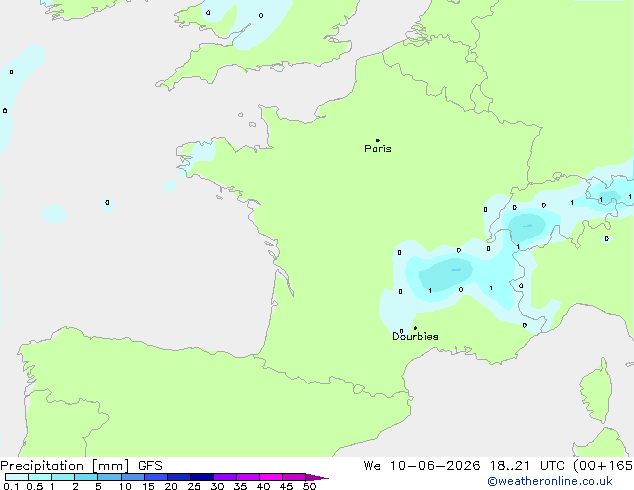Select the 2–5 mm legend color
Image resolution: width=634 pixels, height=490 pixels.
pos(86,477)
